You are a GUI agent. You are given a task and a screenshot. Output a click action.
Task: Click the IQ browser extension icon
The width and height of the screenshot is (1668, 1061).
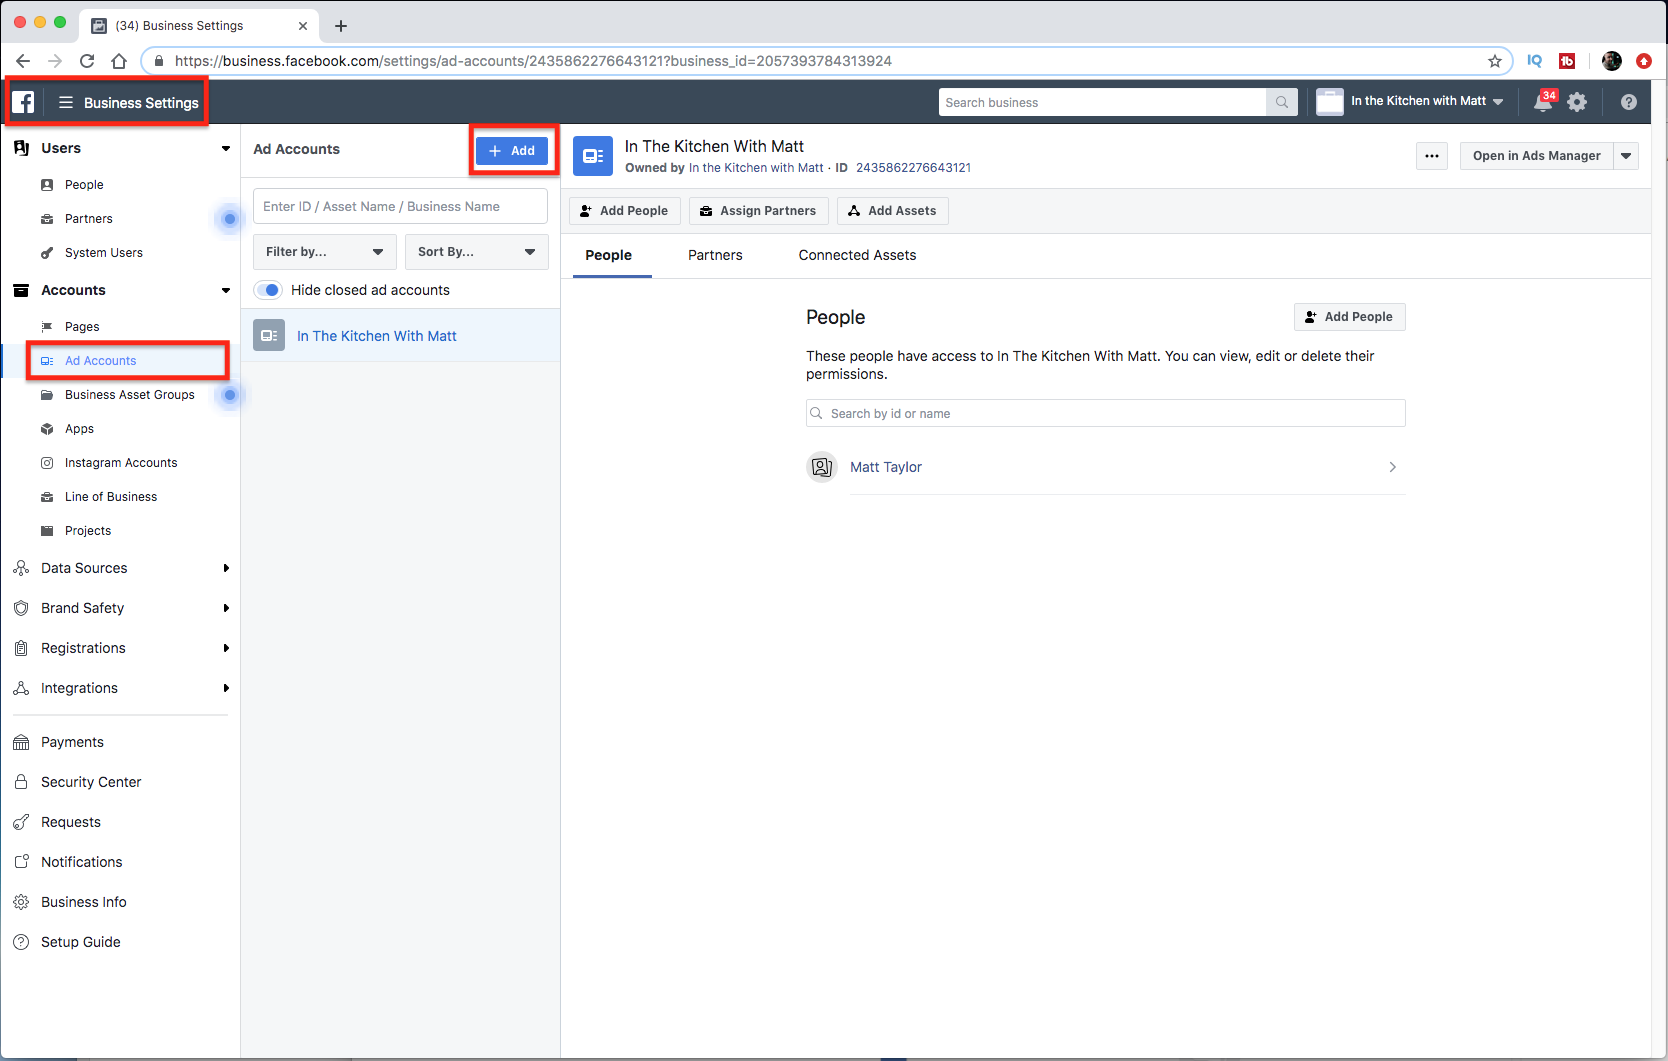[1535, 61]
